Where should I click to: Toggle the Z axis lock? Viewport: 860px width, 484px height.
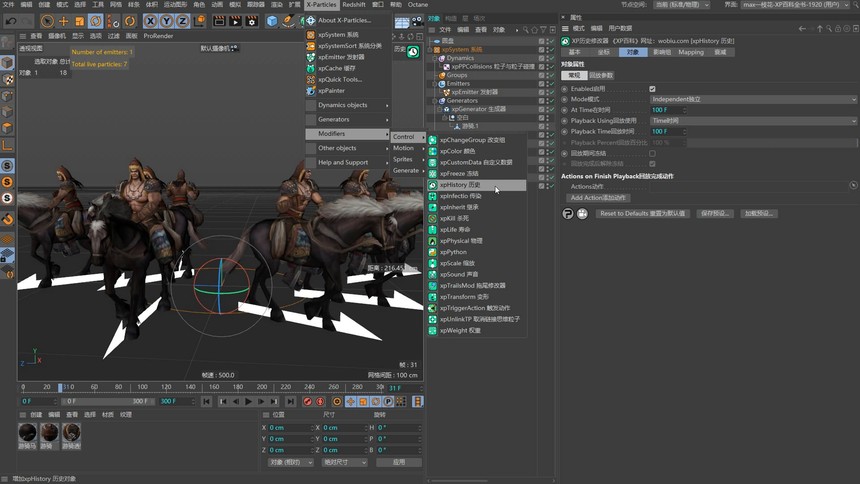click(182, 21)
